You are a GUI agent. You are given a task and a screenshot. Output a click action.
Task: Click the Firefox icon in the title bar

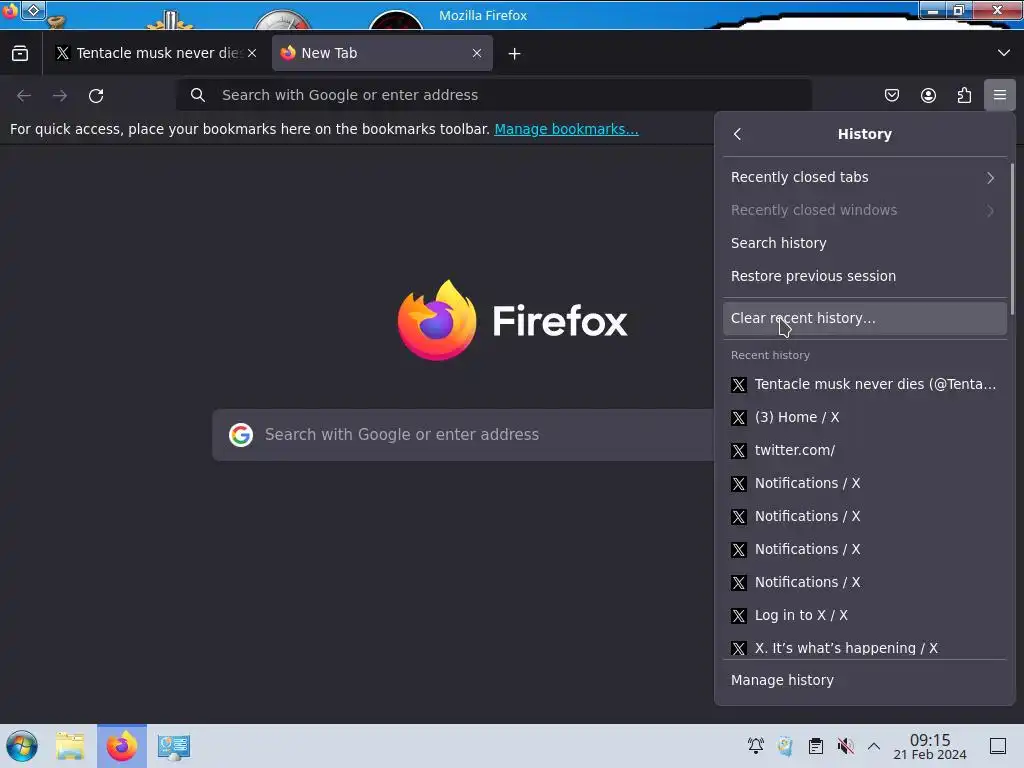pyautogui.click(x=10, y=11)
